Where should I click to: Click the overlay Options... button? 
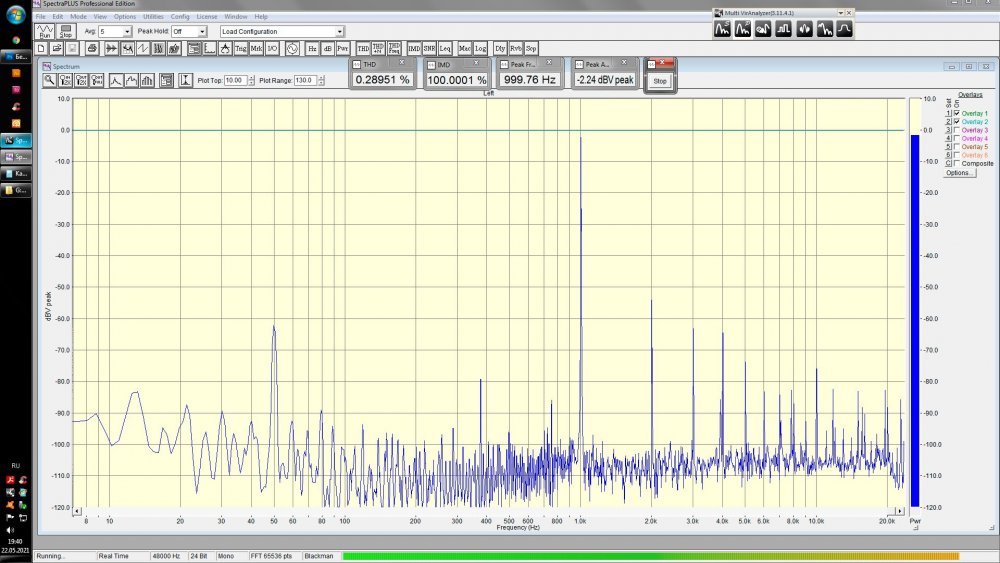click(x=959, y=173)
